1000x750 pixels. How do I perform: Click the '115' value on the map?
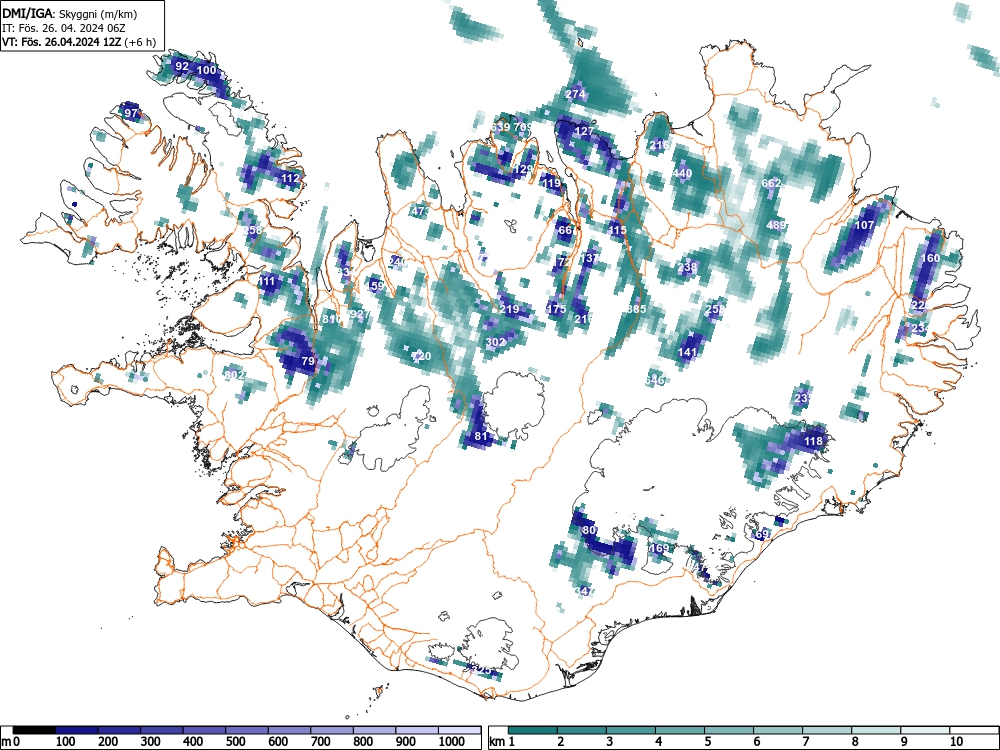click(617, 230)
